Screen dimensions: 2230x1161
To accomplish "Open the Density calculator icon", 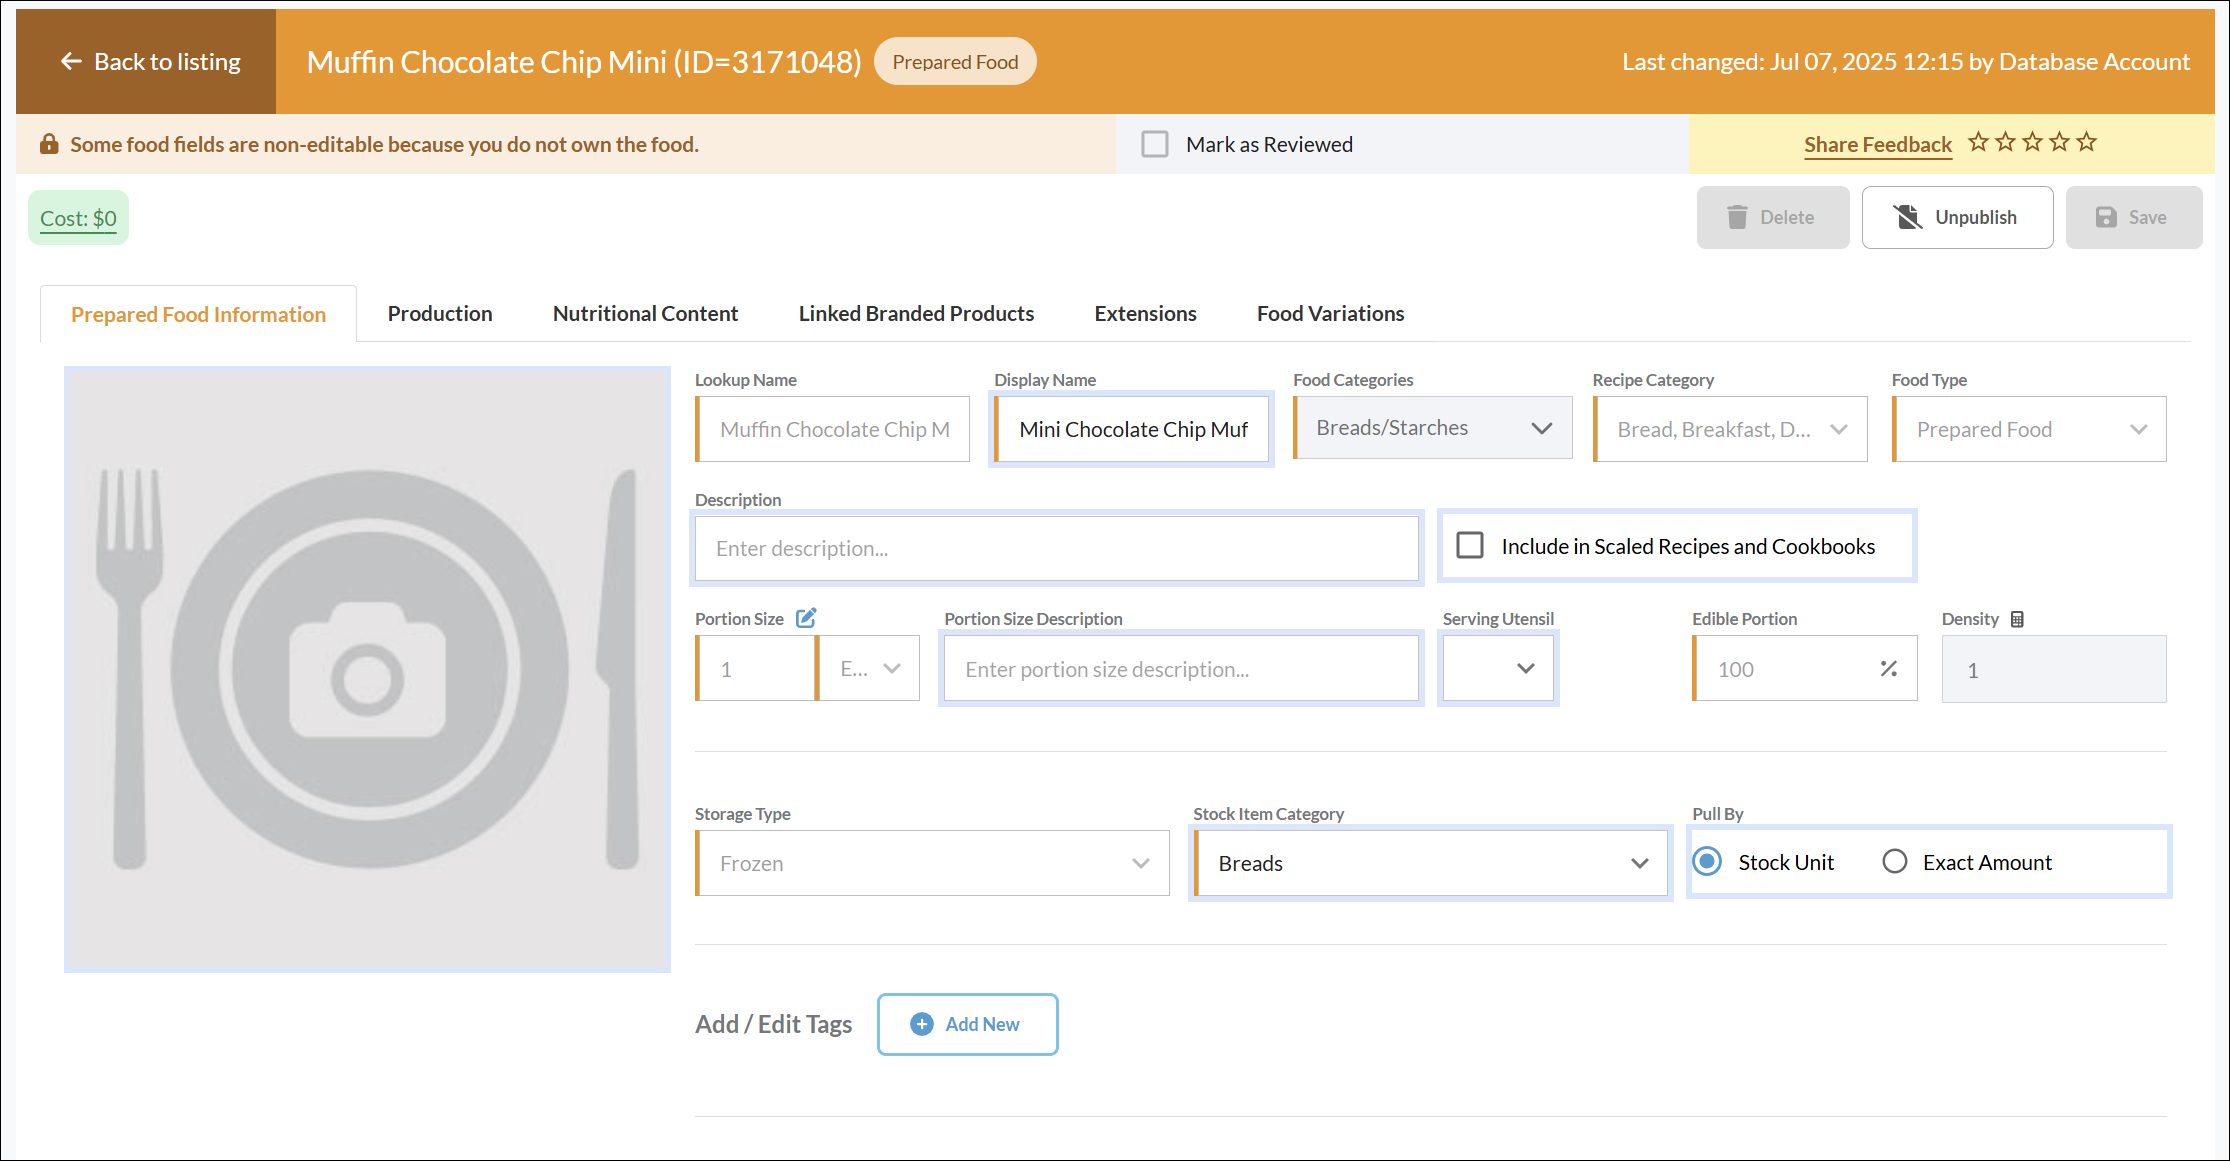I will 2017,619.
